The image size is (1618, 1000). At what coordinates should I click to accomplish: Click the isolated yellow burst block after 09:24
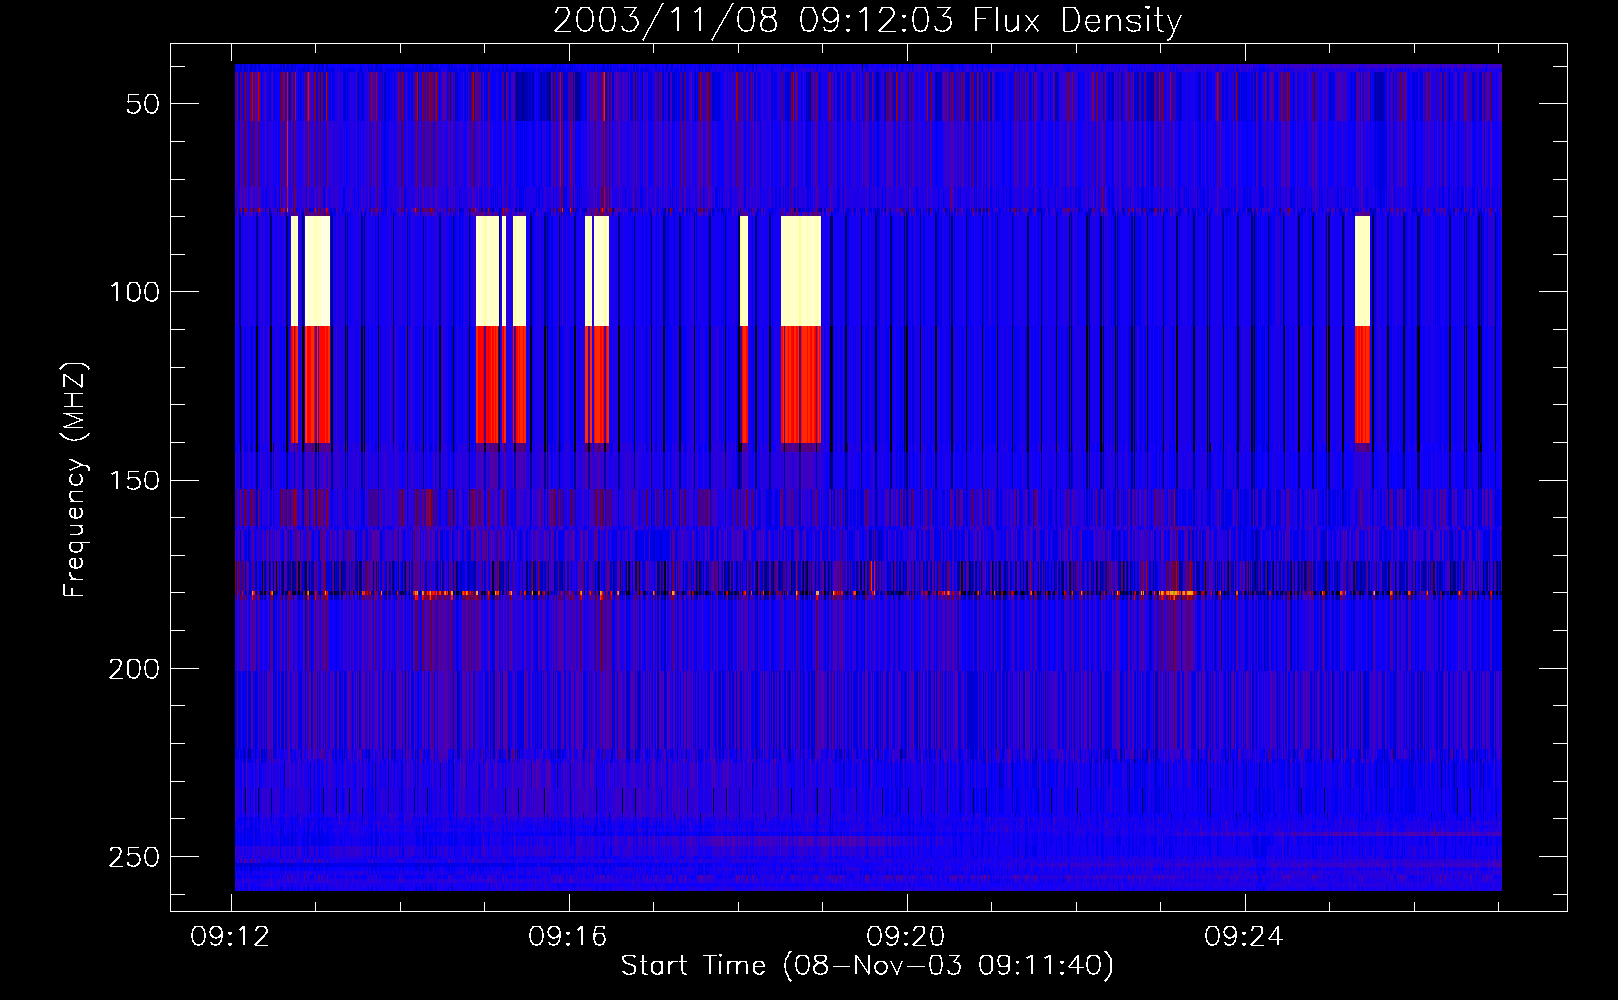[1362, 271]
